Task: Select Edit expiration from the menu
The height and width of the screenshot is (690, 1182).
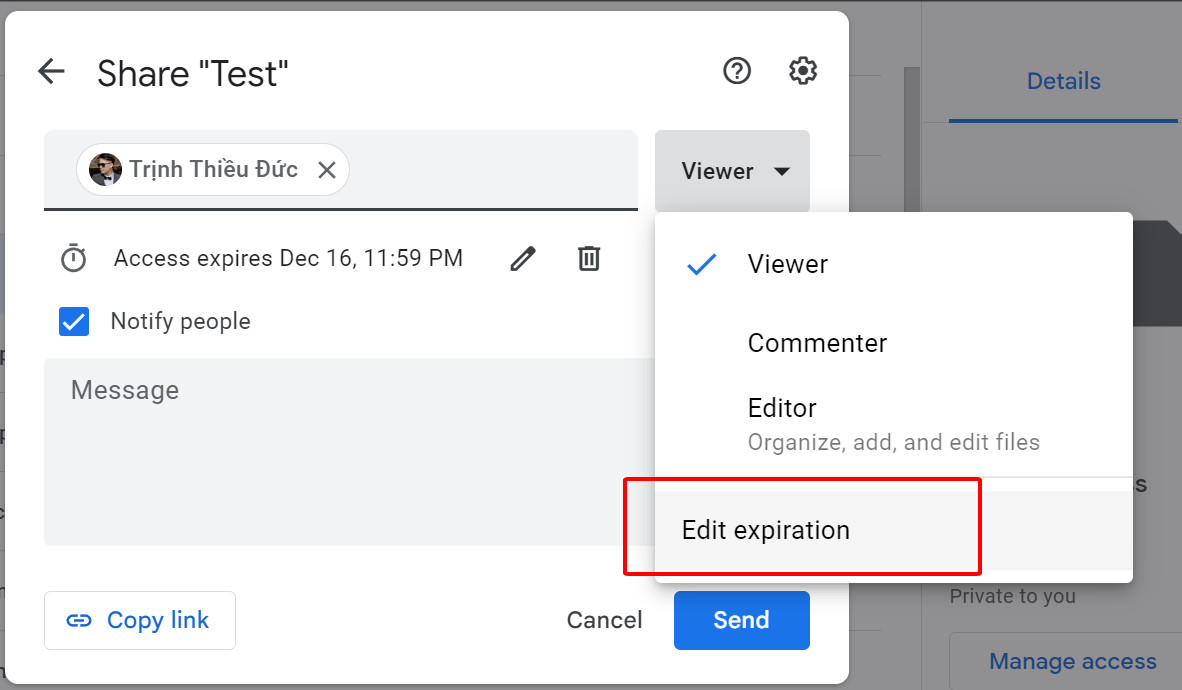Action: click(x=765, y=529)
